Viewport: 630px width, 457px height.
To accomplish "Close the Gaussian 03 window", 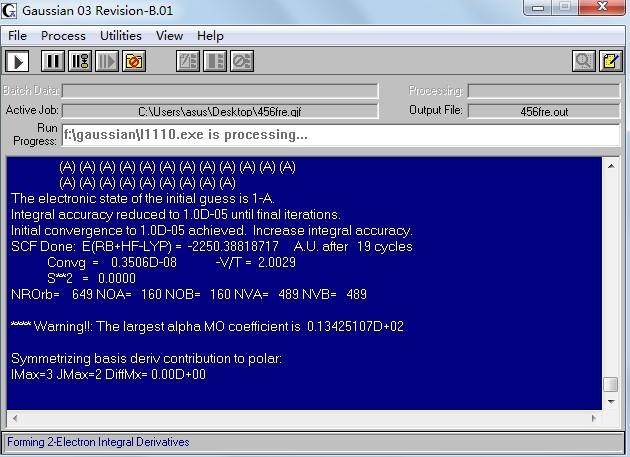I will pyautogui.click(x=602, y=8).
